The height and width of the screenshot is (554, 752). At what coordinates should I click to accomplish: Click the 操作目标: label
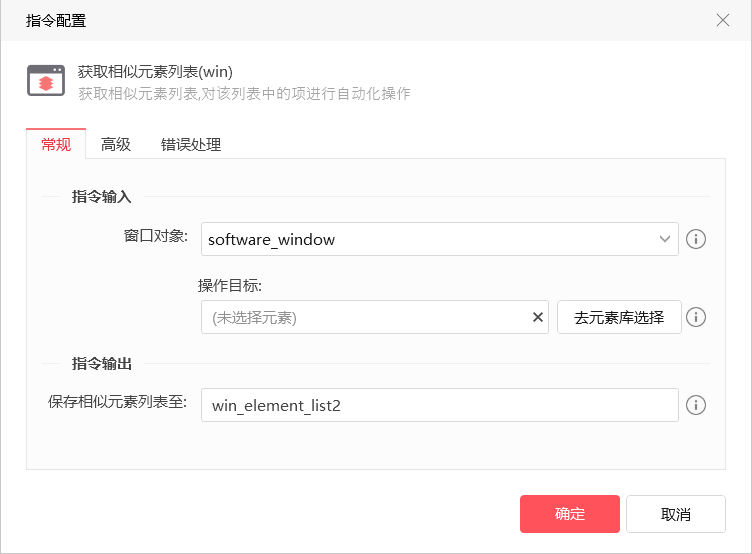pos(230,285)
